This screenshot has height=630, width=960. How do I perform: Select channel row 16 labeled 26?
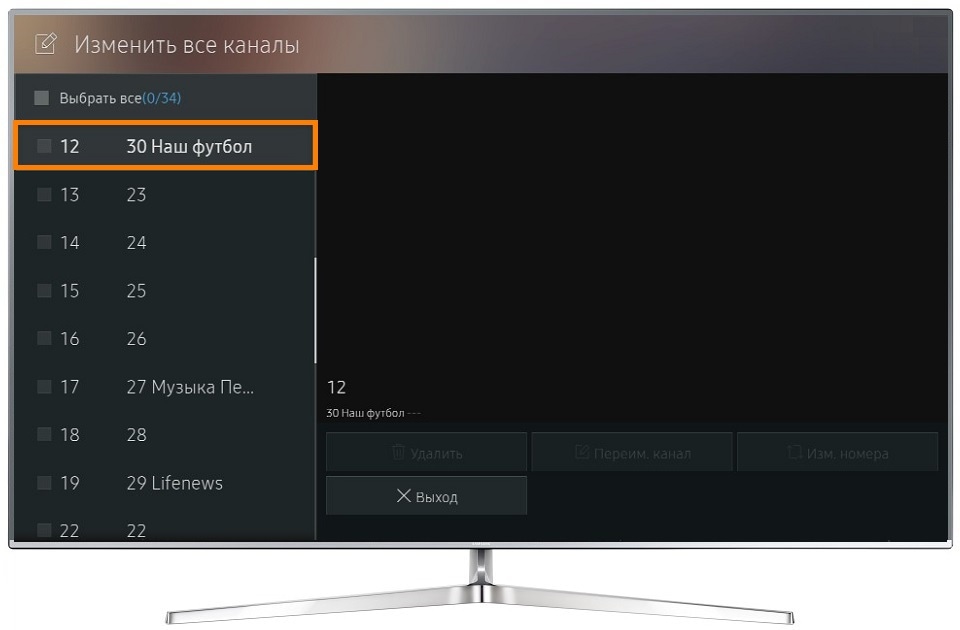(x=165, y=338)
